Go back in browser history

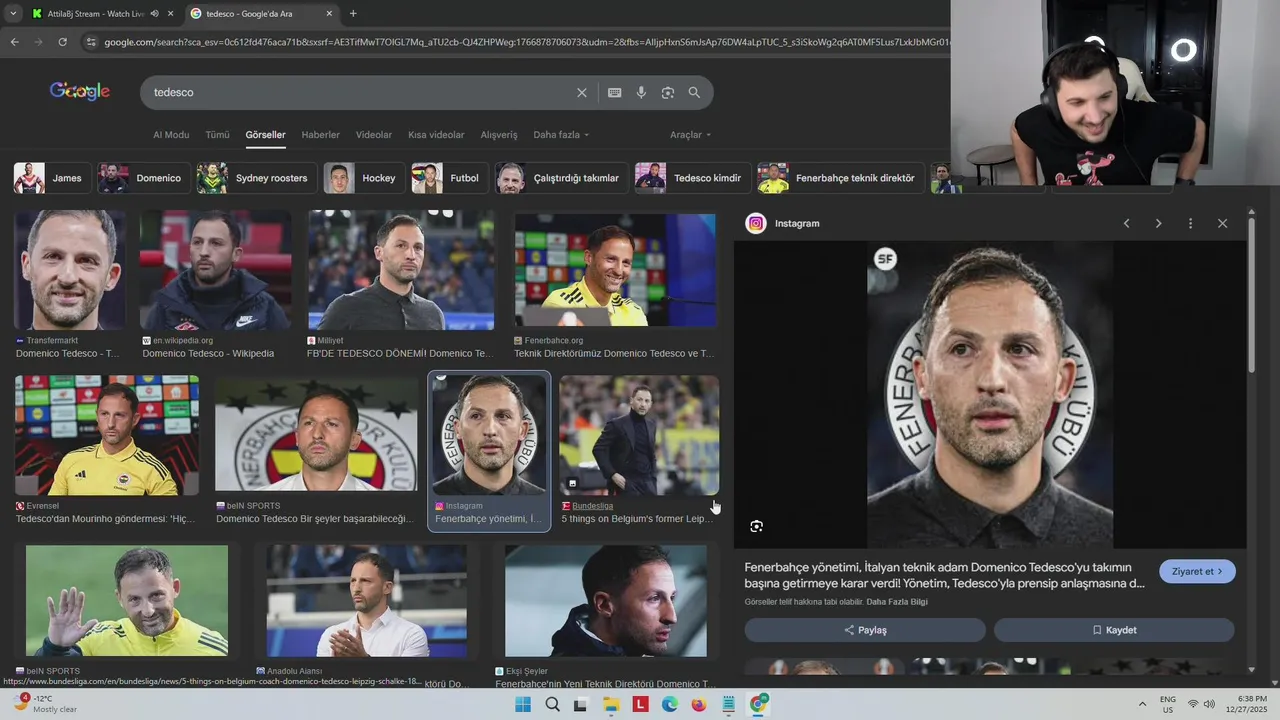pos(14,42)
